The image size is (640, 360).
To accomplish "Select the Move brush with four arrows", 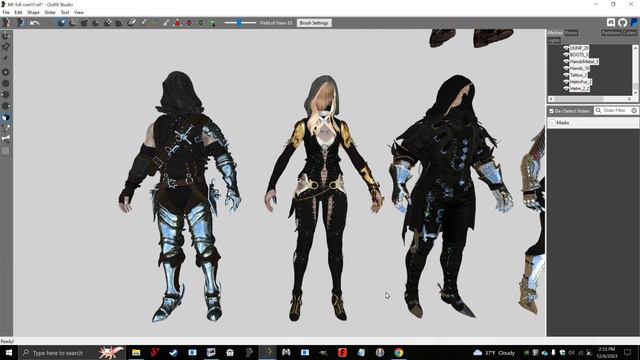I will [x=107, y=23].
